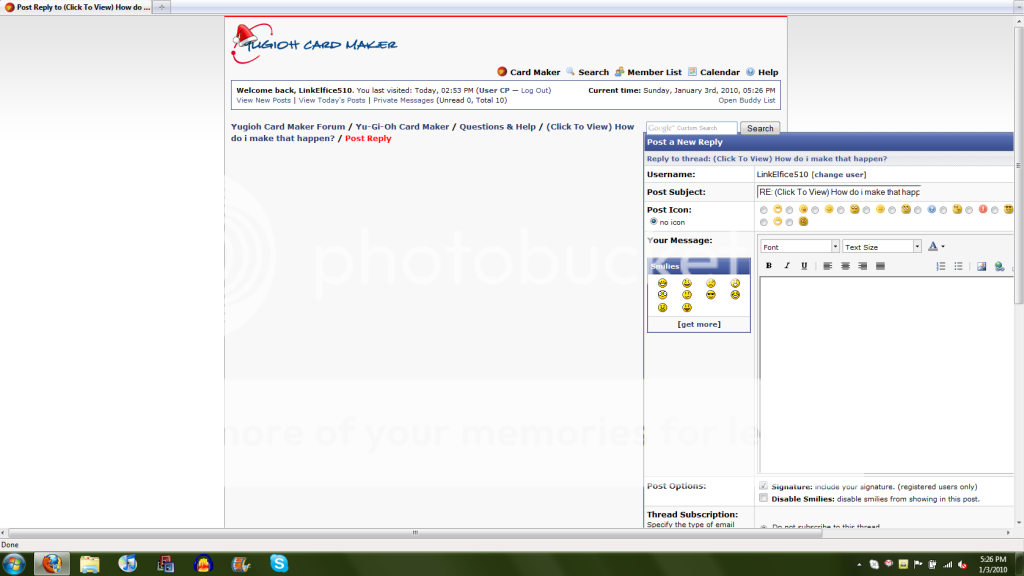Viewport: 1024px width, 576px height.
Task: Click the Search button beside Google box
Action: 760,128
